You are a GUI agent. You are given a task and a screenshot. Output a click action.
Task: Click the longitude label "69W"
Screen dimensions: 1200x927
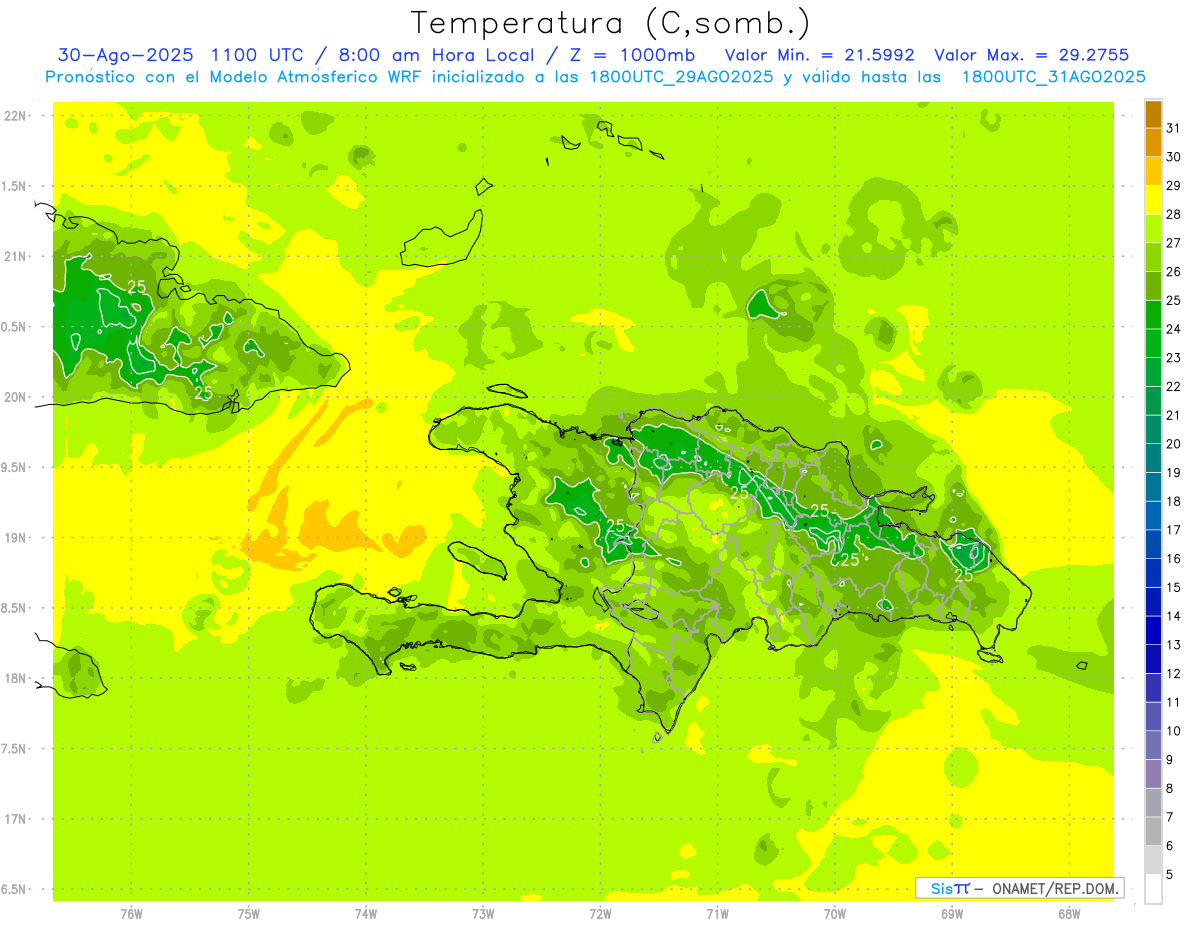(952, 914)
